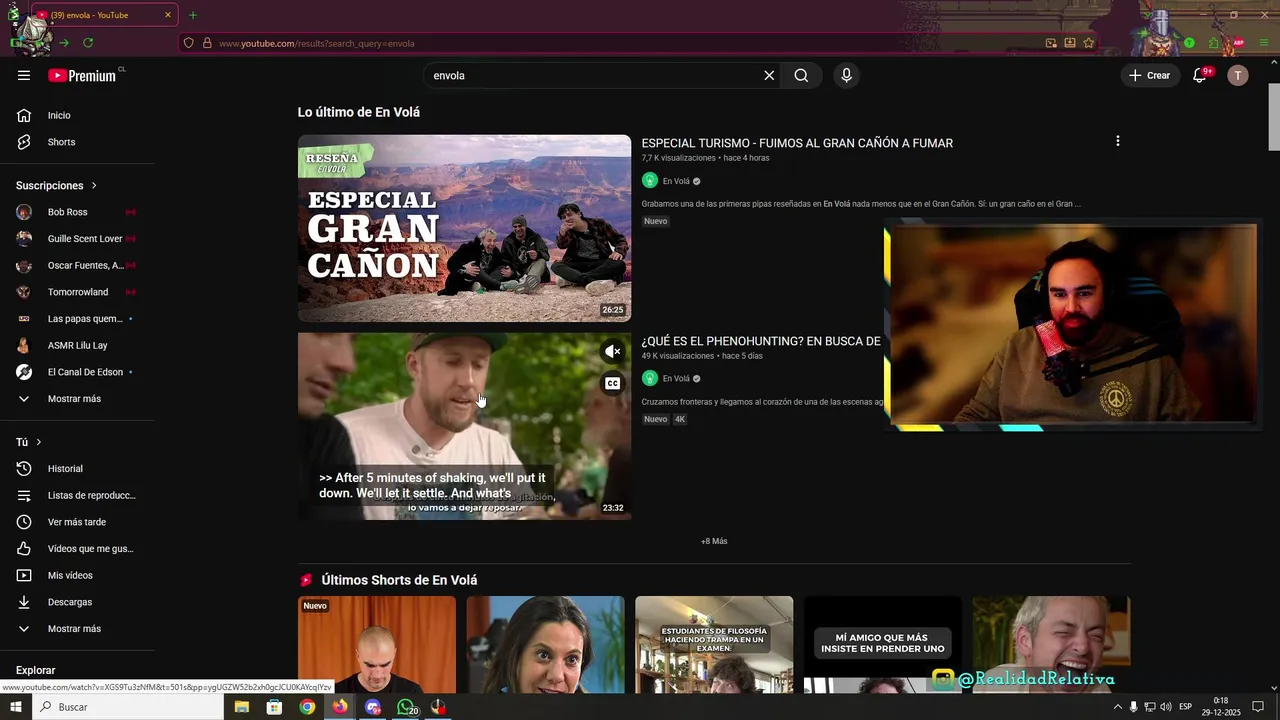The image size is (1280, 720).
Task: Open File Explorer from the taskbar
Action: pos(242,707)
